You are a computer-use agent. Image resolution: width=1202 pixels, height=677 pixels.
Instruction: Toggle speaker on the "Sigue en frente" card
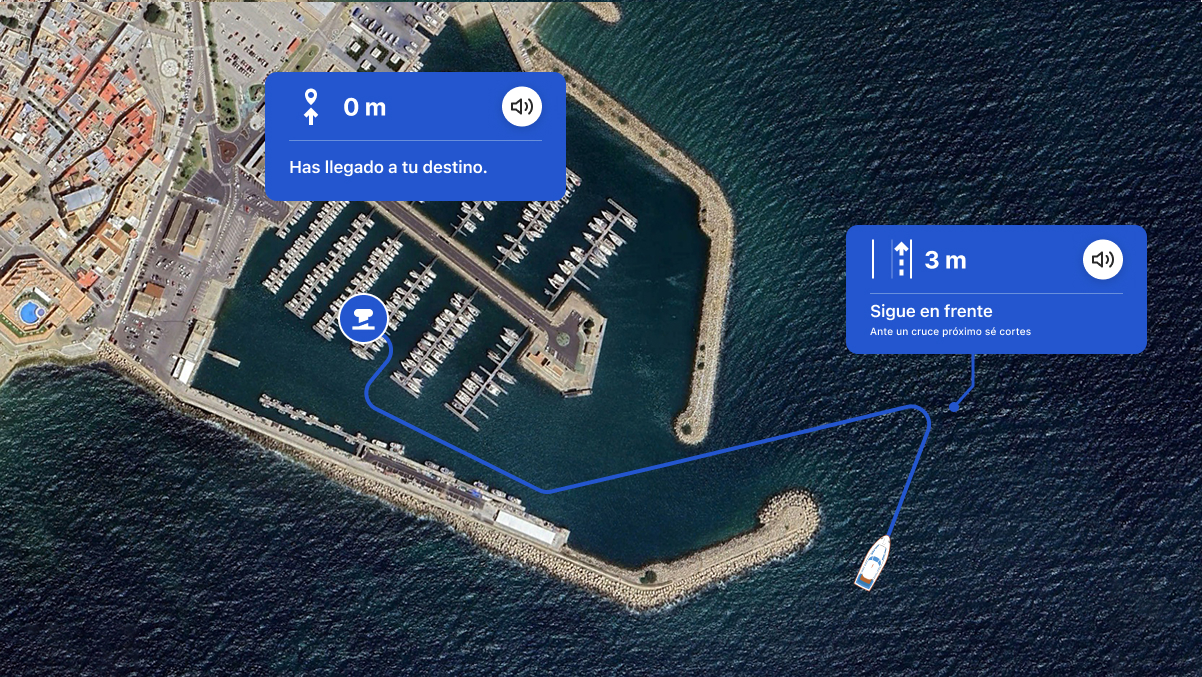pos(1102,260)
